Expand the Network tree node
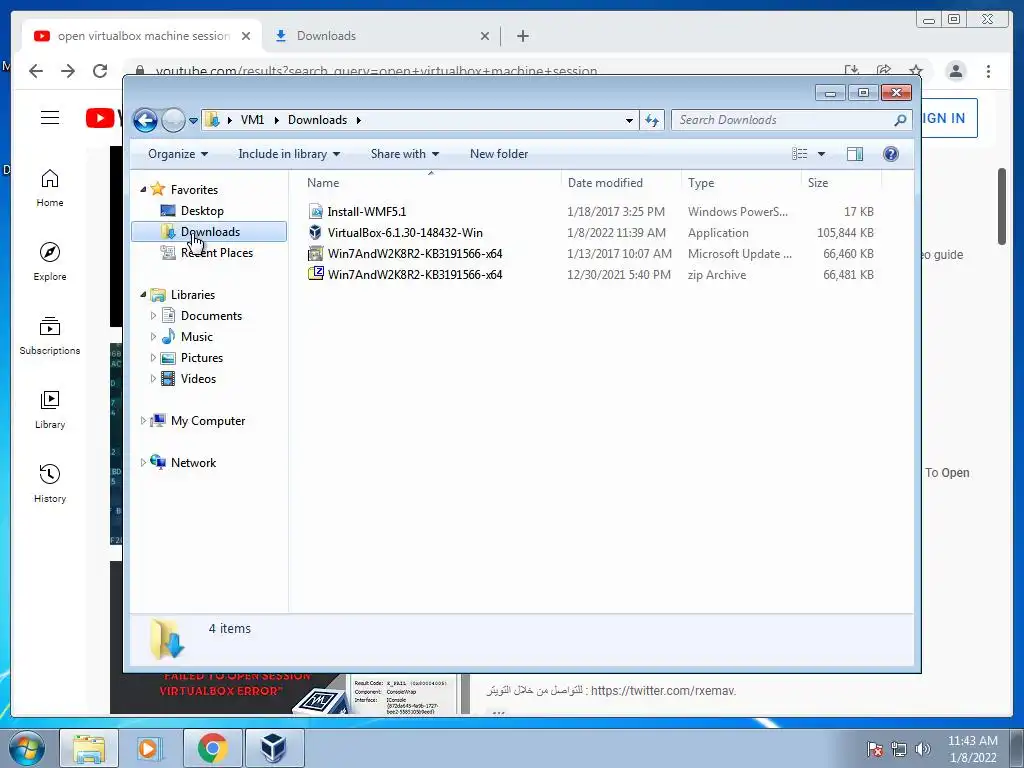1024x768 pixels. coord(143,462)
